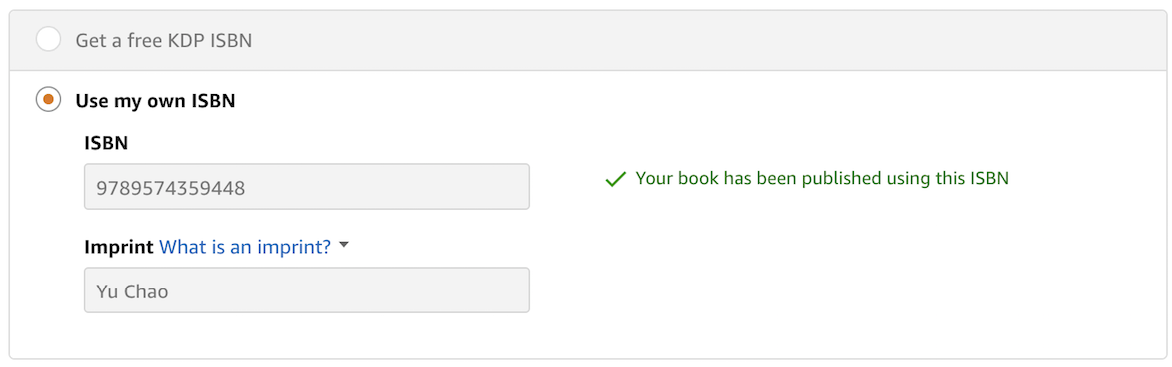Click blank space right of the Imprint text box
The width and height of the screenshot is (1172, 367).
(822, 290)
